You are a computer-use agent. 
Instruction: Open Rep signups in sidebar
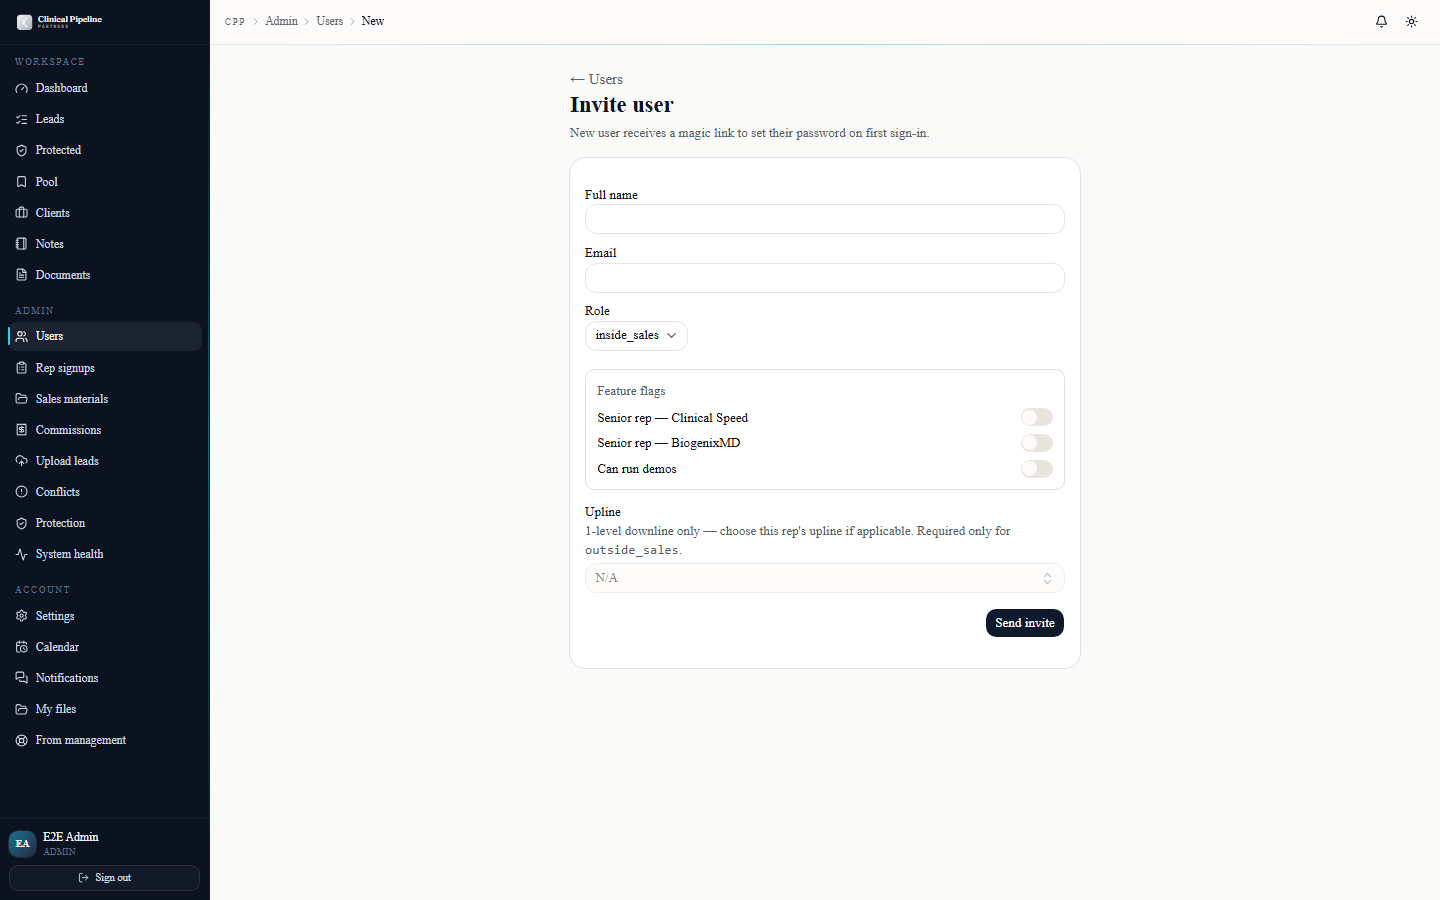105,368
